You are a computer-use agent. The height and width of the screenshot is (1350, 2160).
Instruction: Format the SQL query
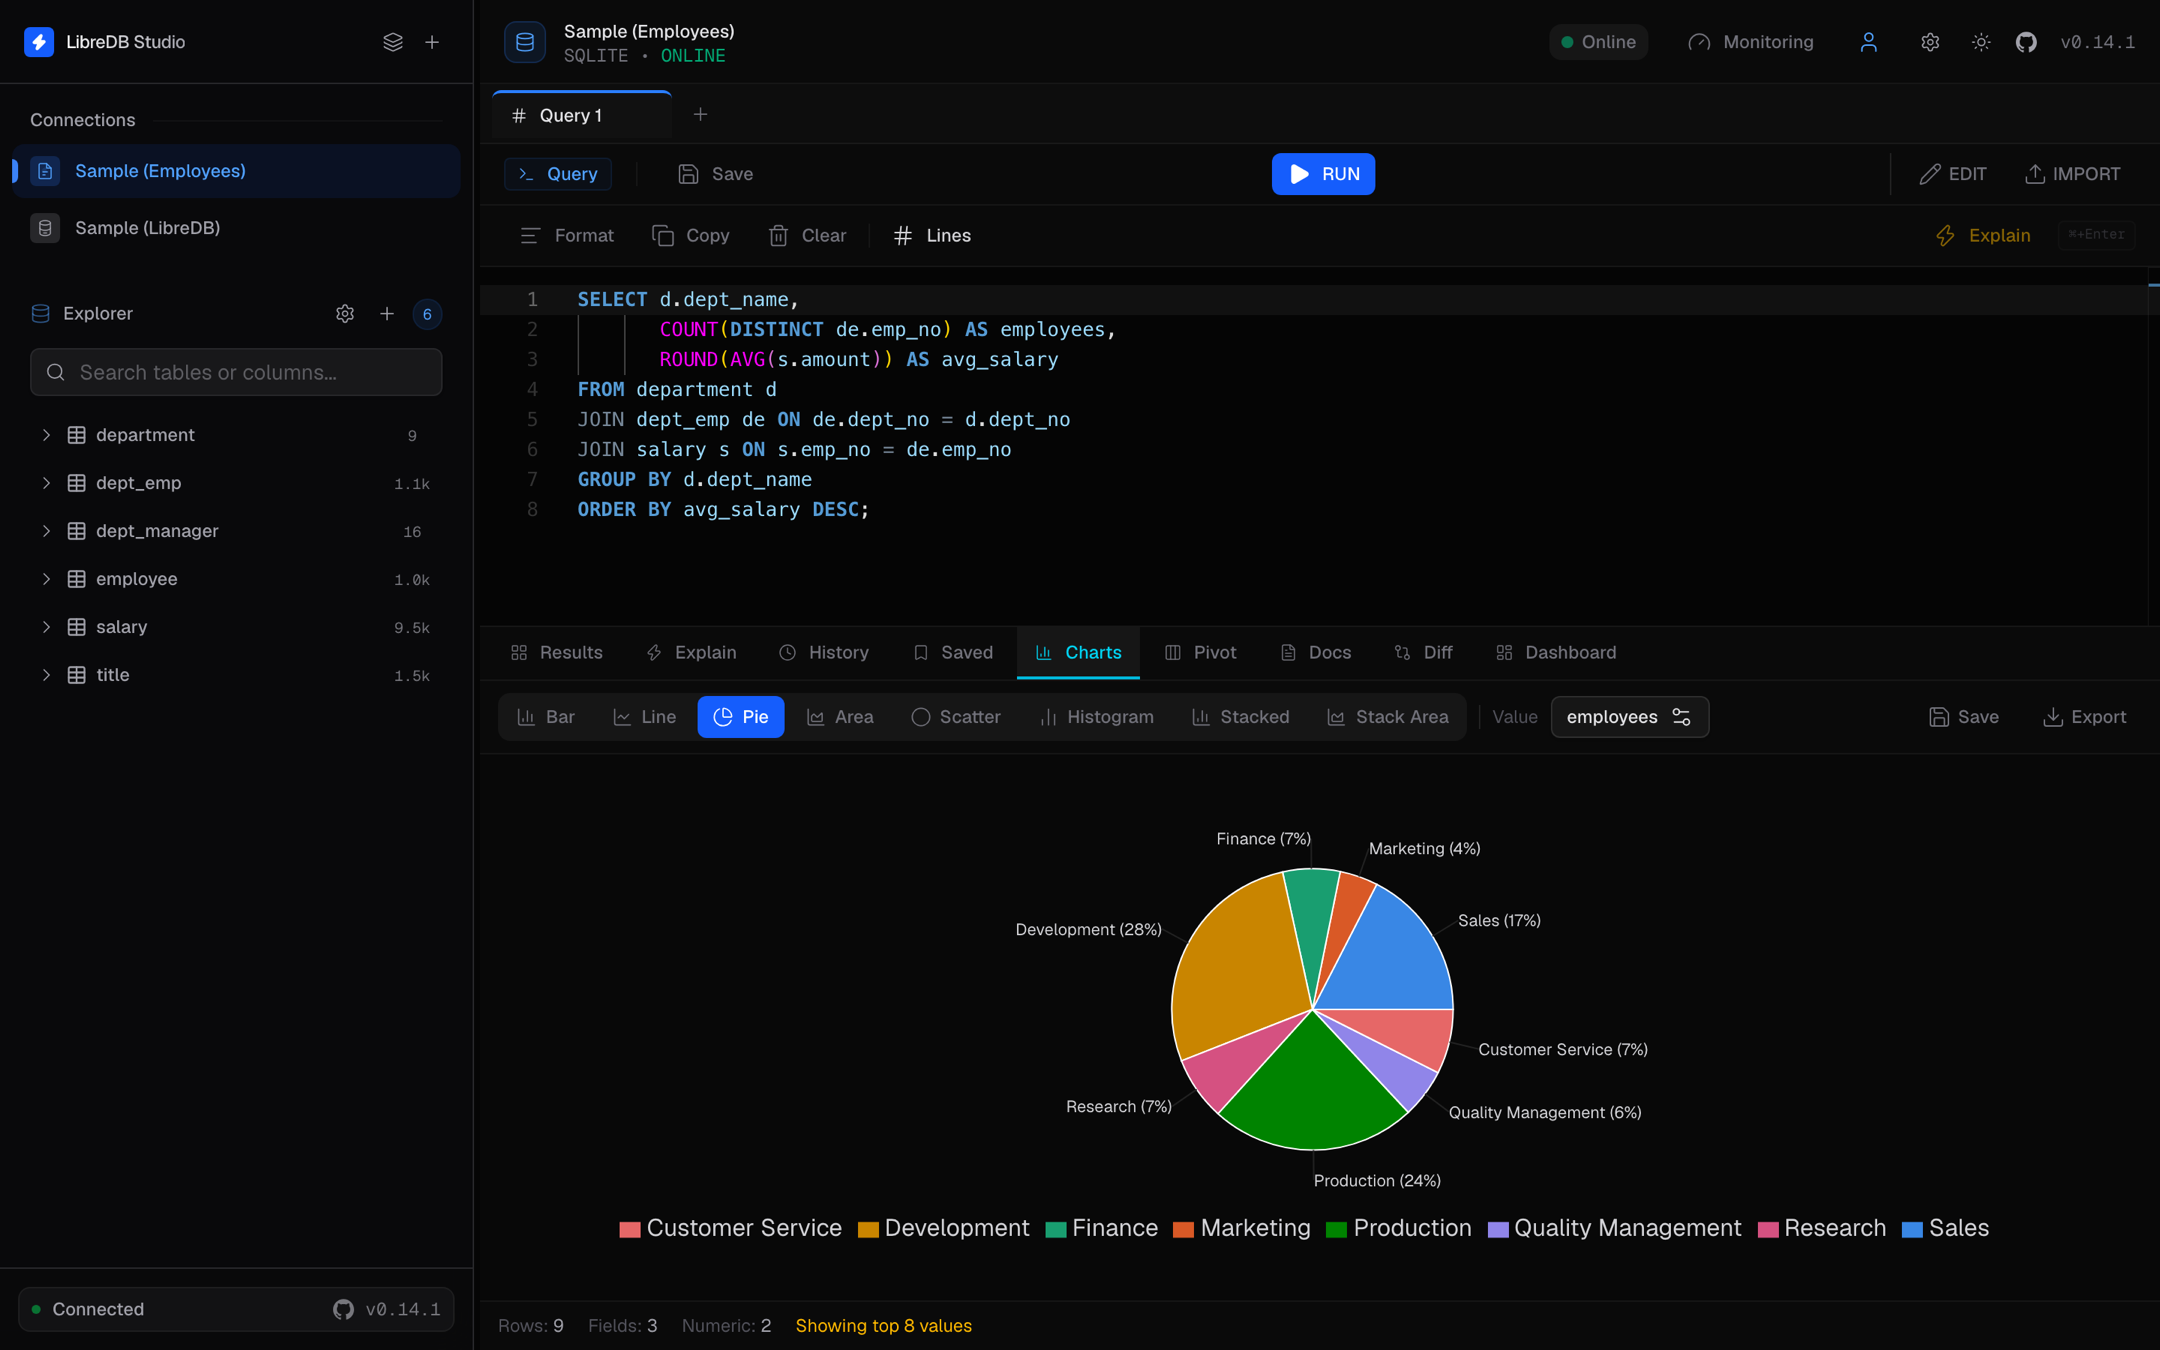(567, 236)
